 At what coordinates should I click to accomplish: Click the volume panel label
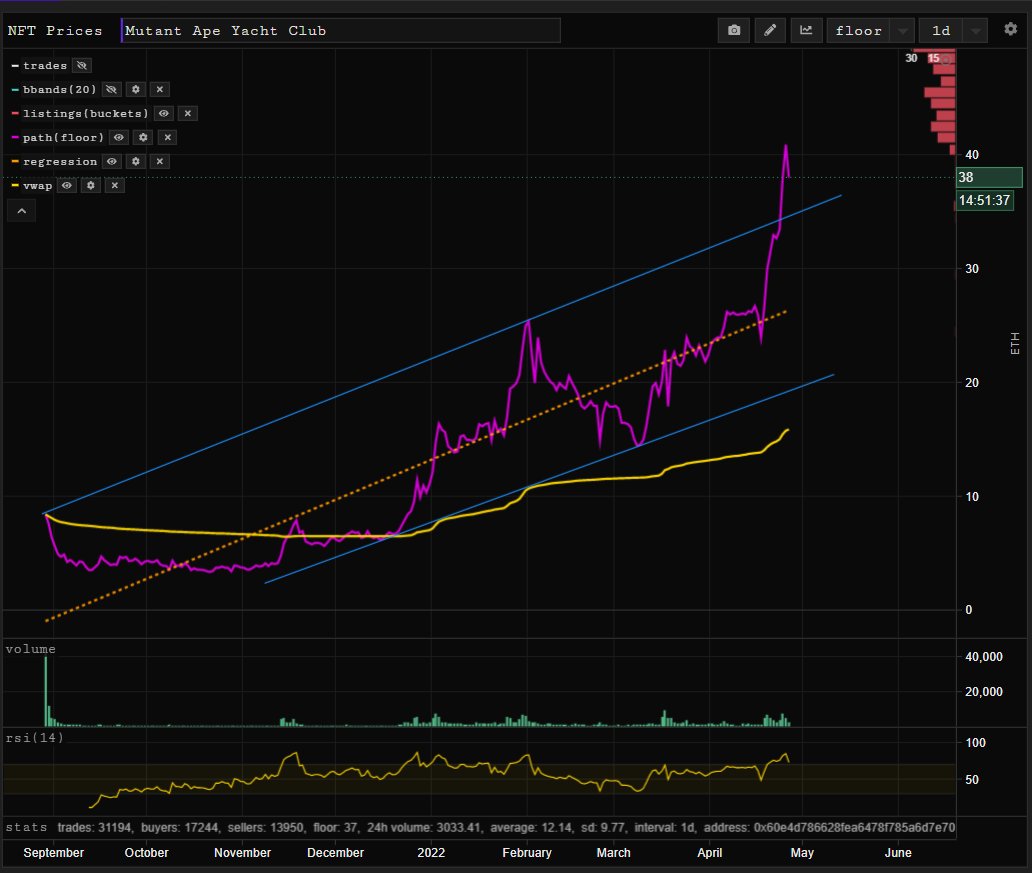pyautogui.click(x=30, y=648)
